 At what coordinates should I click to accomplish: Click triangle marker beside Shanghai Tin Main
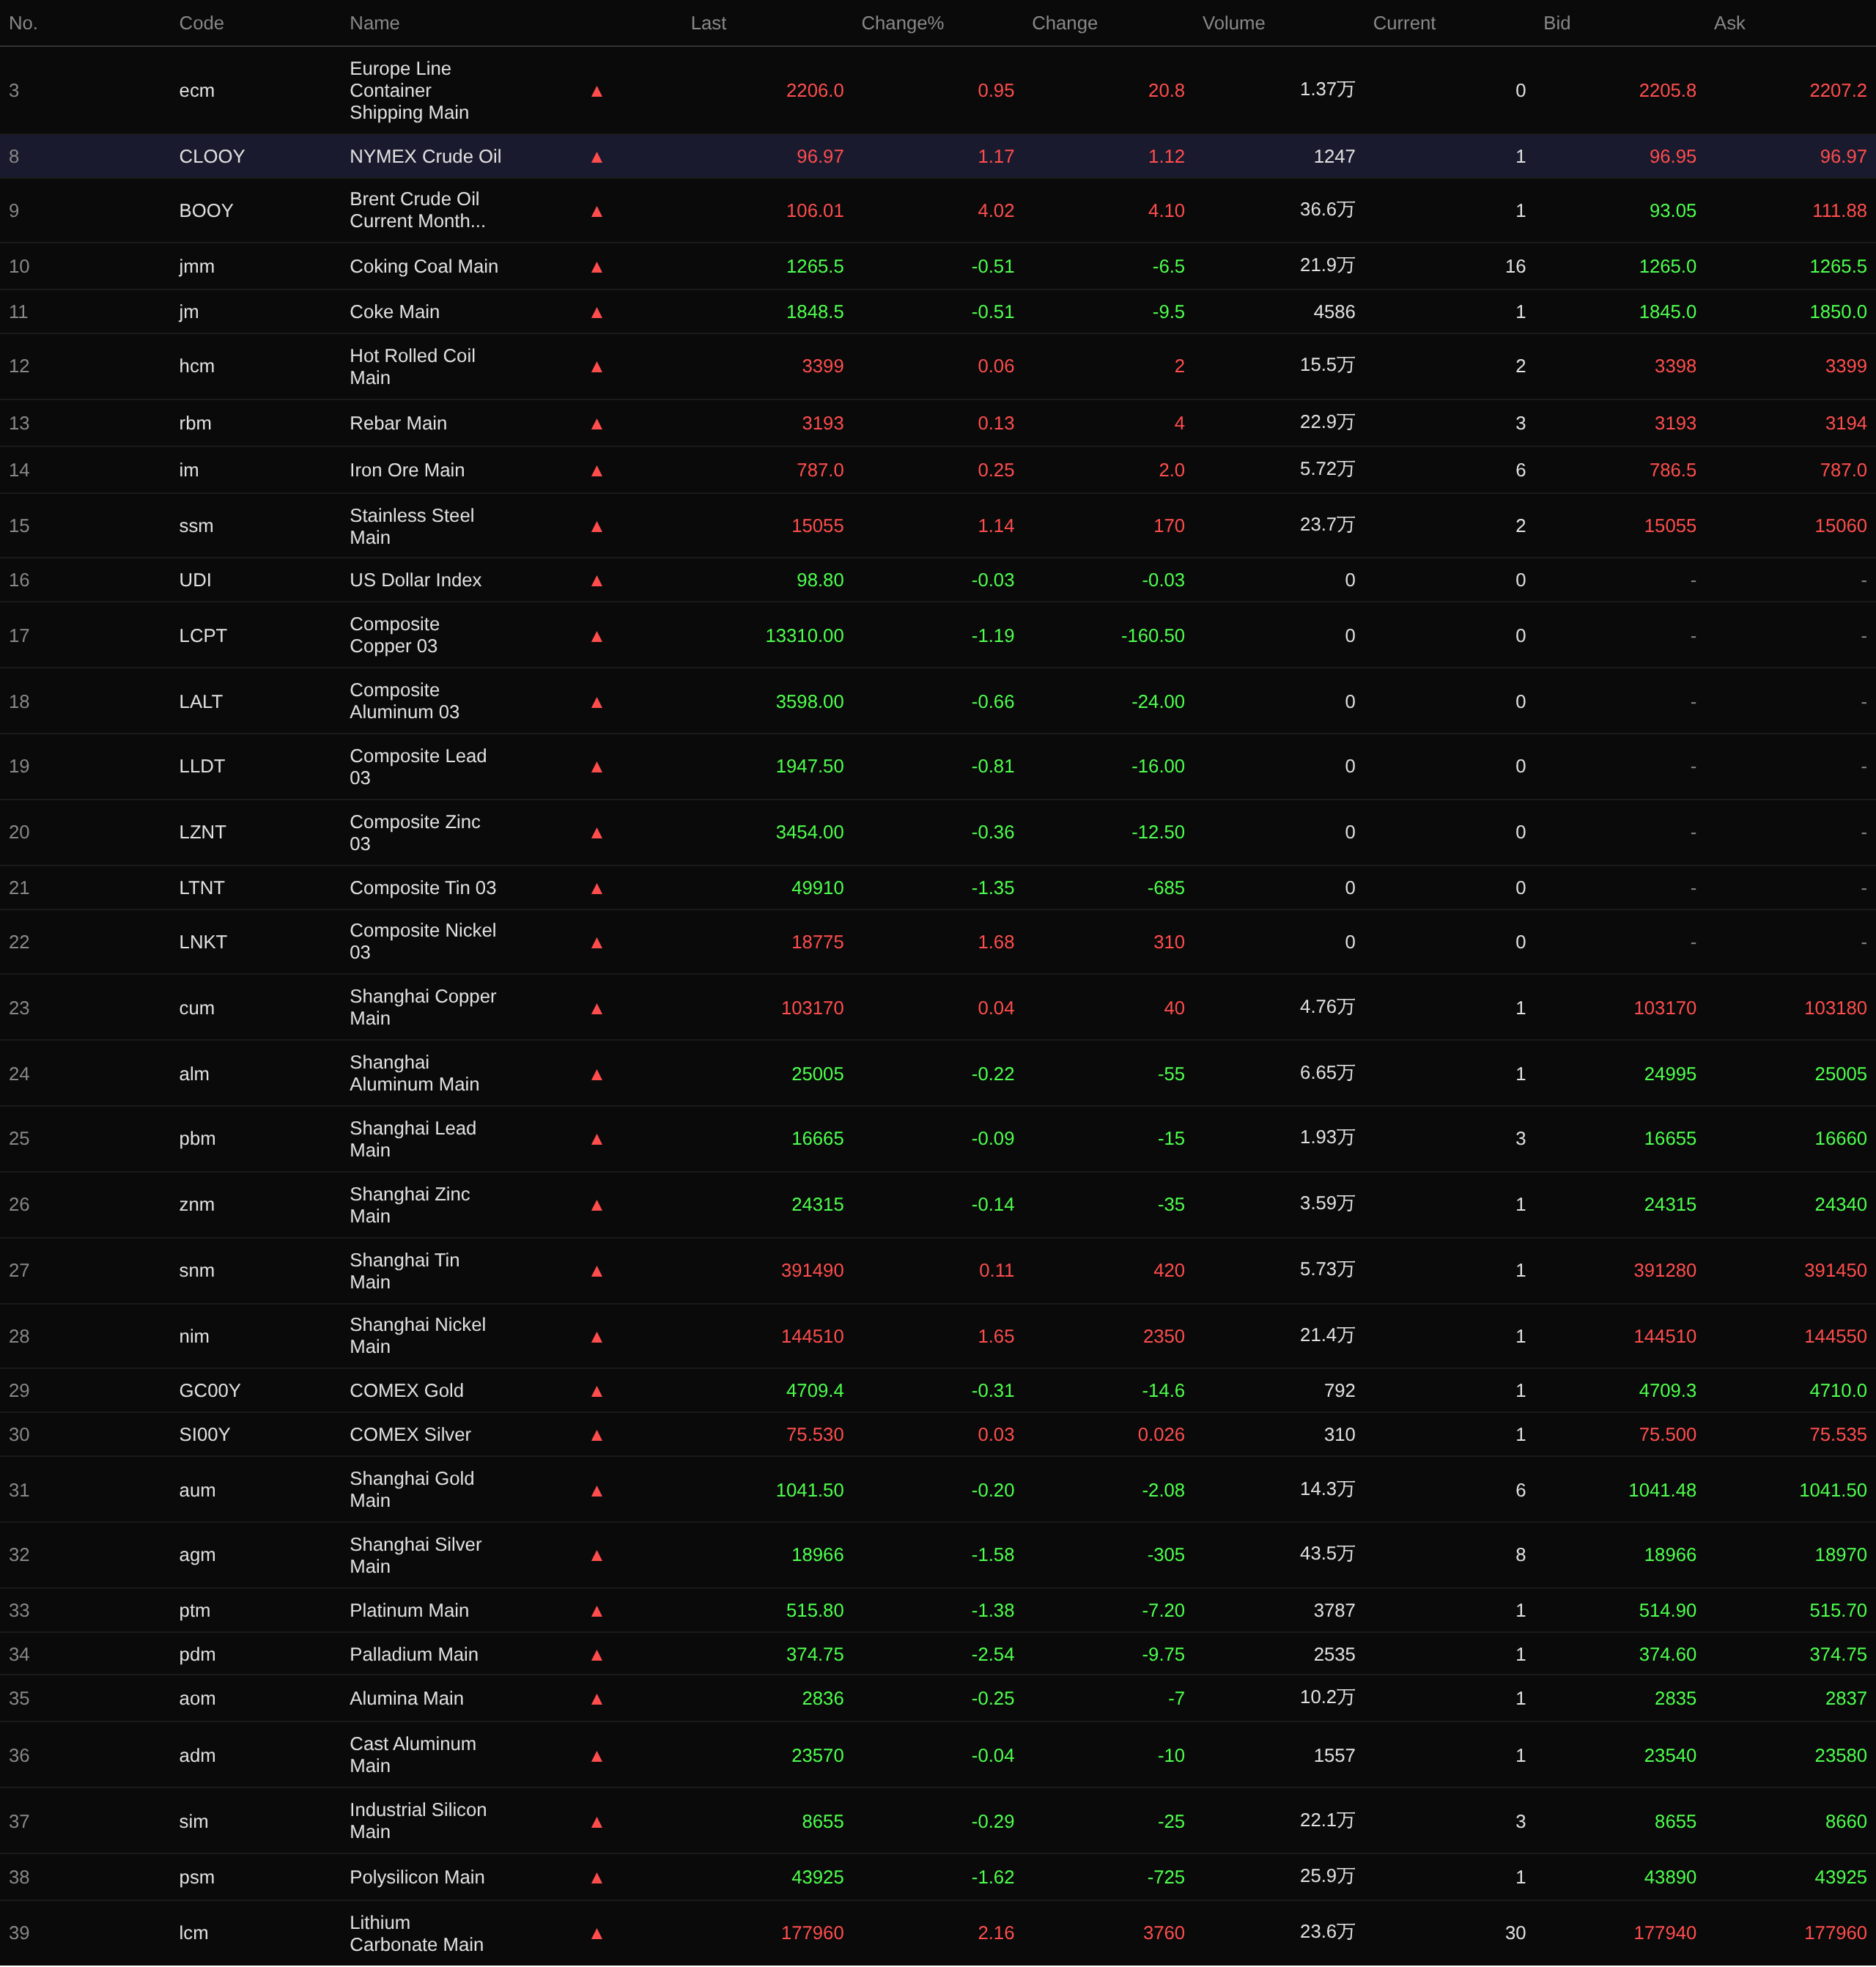coord(596,1271)
